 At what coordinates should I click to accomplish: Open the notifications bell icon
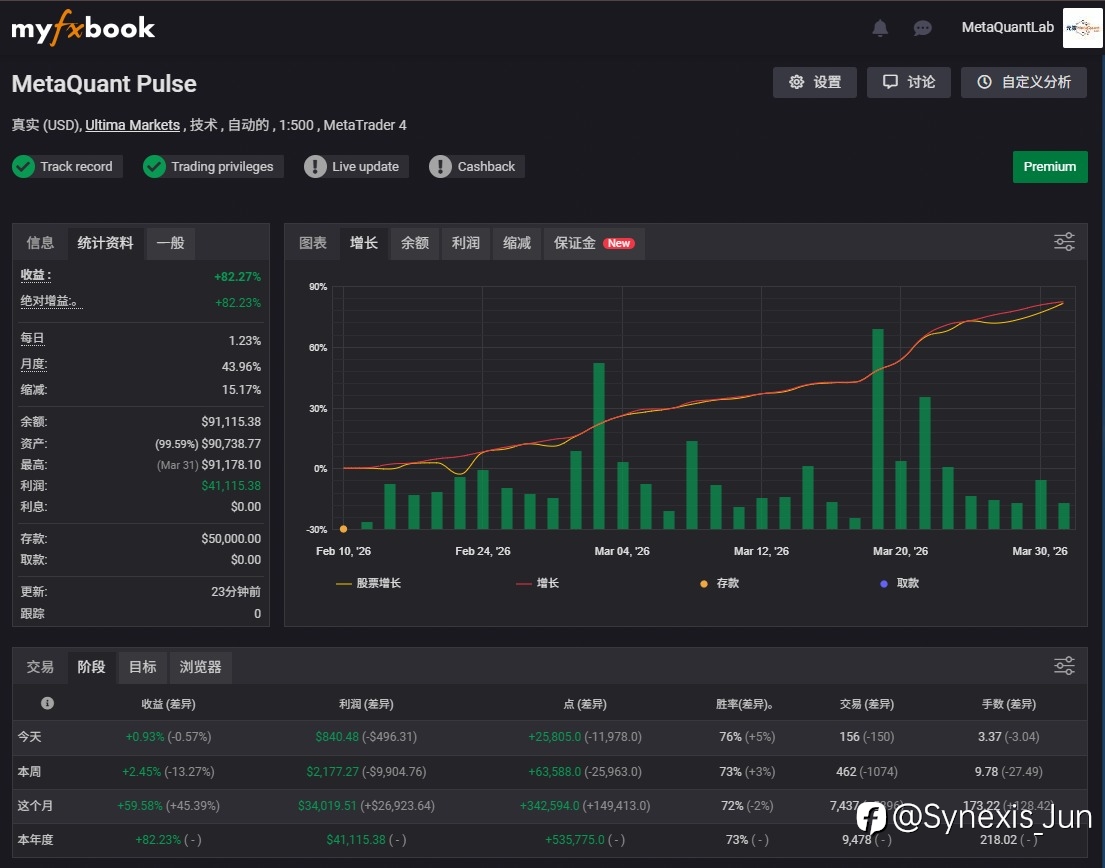(x=879, y=28)
